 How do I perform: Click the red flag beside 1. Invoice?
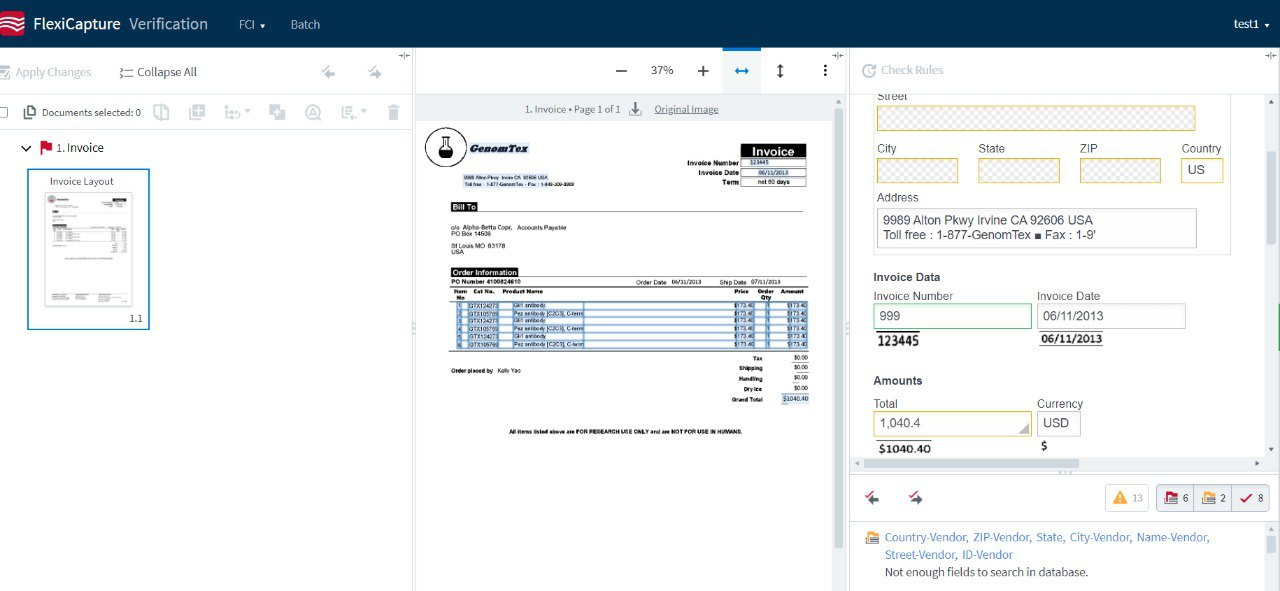[46, 148]
